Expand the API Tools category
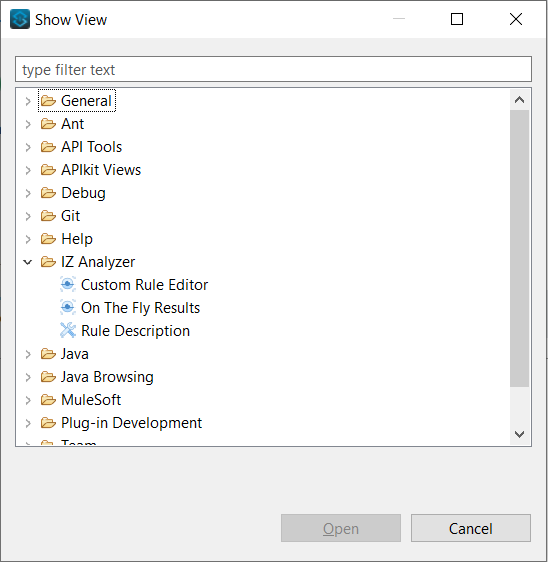 [x=28, y=147]
